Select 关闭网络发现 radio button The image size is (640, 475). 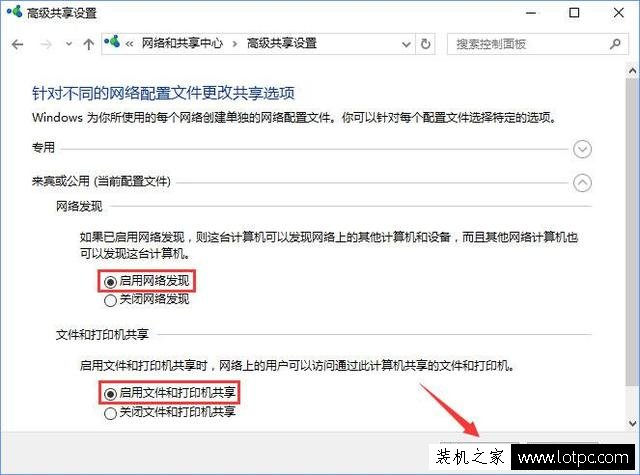[110, 301]
